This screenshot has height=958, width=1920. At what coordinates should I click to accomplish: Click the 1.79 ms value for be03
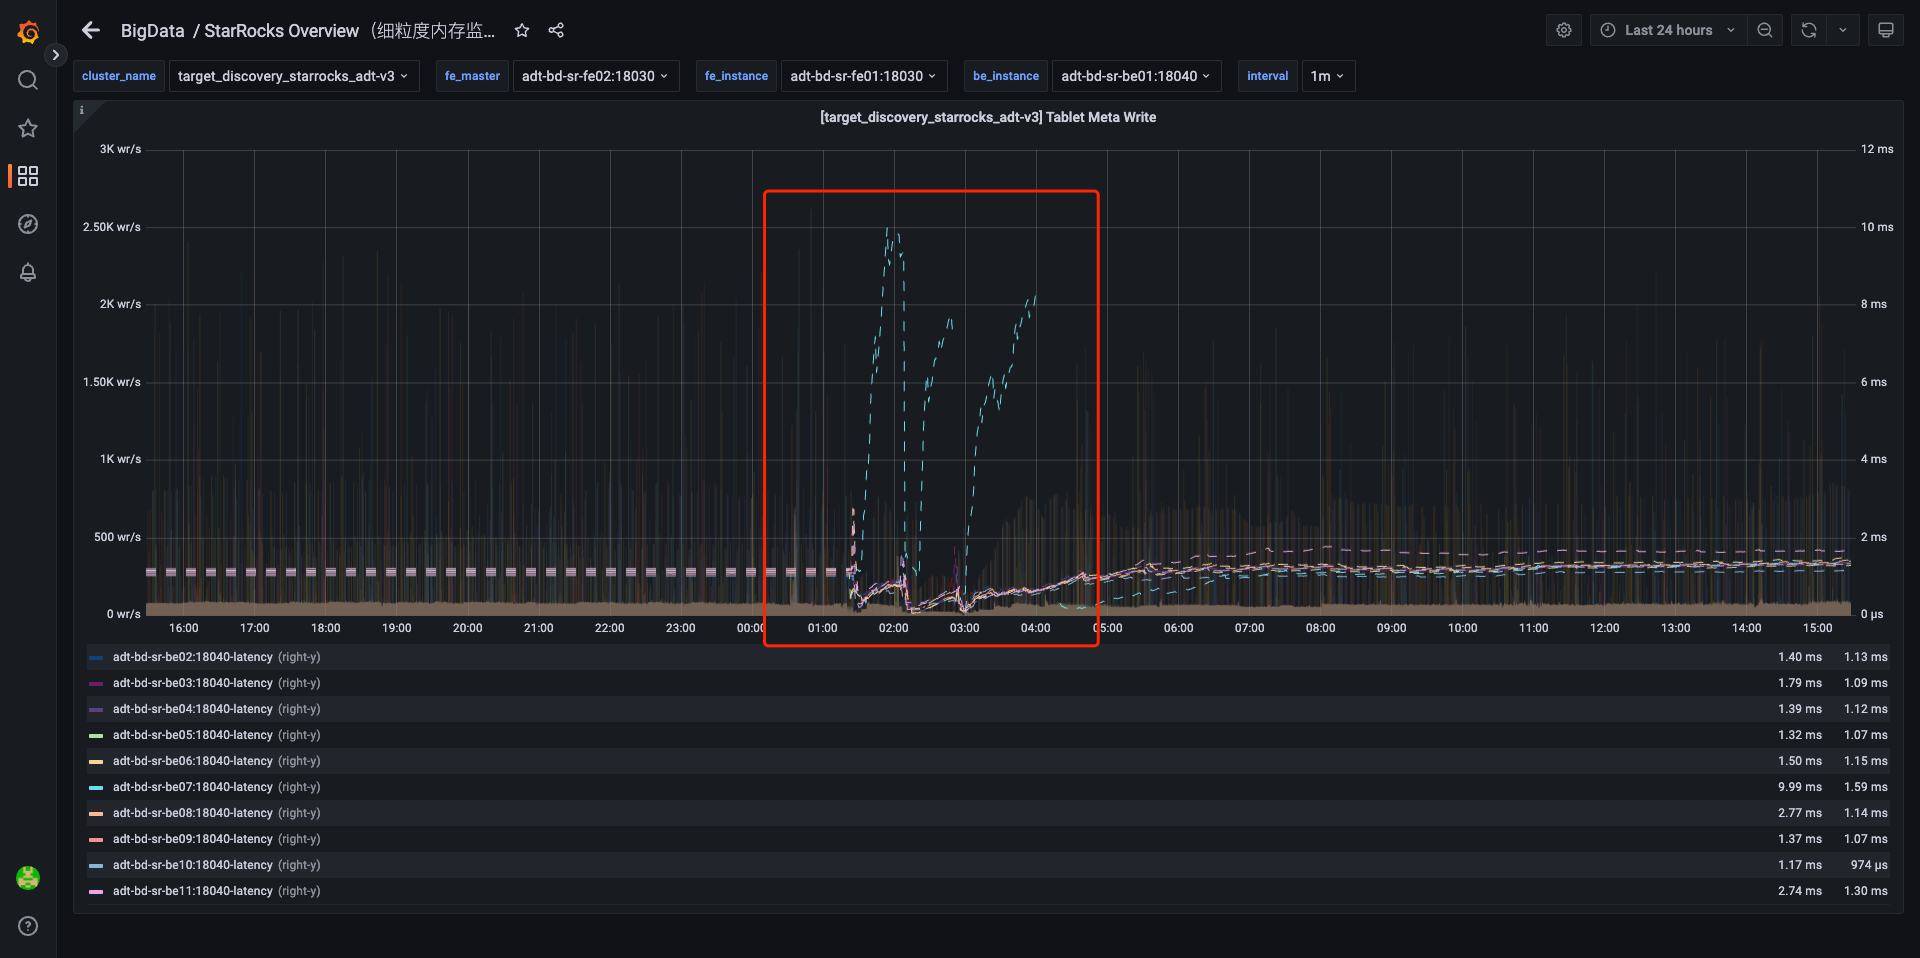tap(1800, 683)
